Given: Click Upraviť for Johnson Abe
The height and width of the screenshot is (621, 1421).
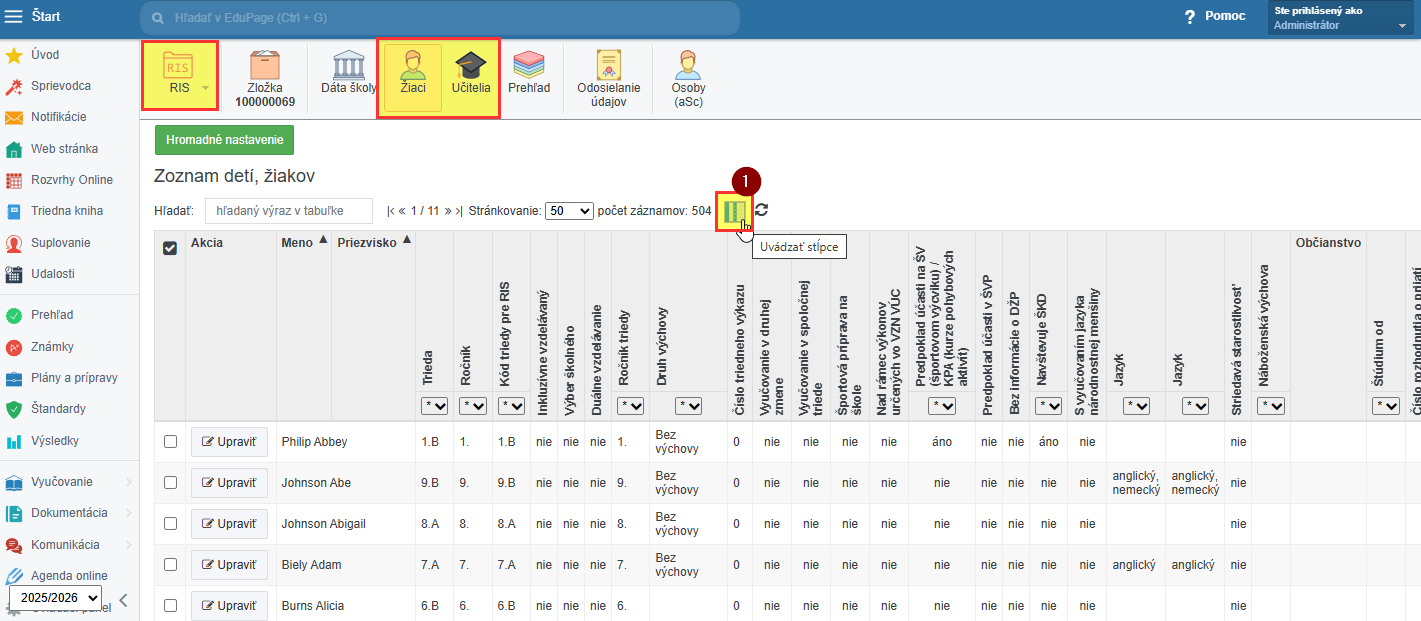Looking at the screenshot, I should click(229, 483).
